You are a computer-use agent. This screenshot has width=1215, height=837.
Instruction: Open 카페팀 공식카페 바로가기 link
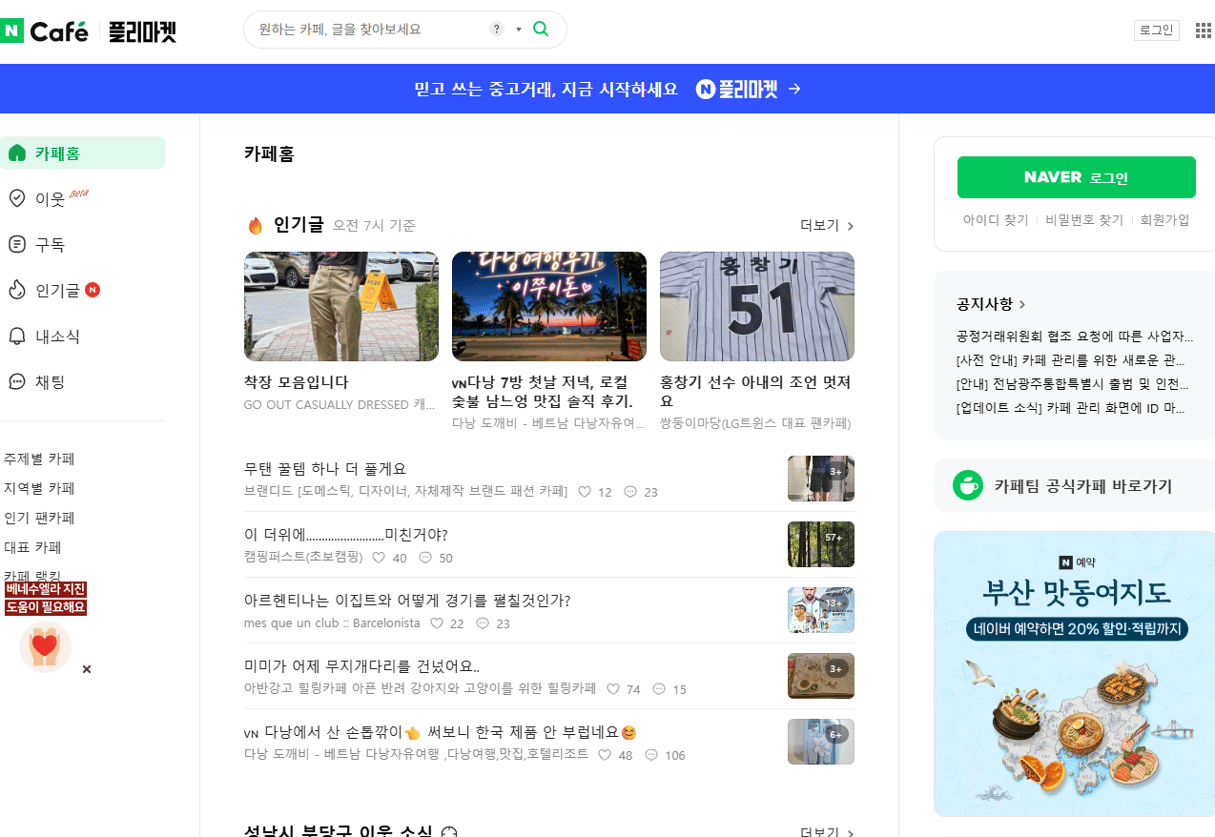[x=1075, y=486]
